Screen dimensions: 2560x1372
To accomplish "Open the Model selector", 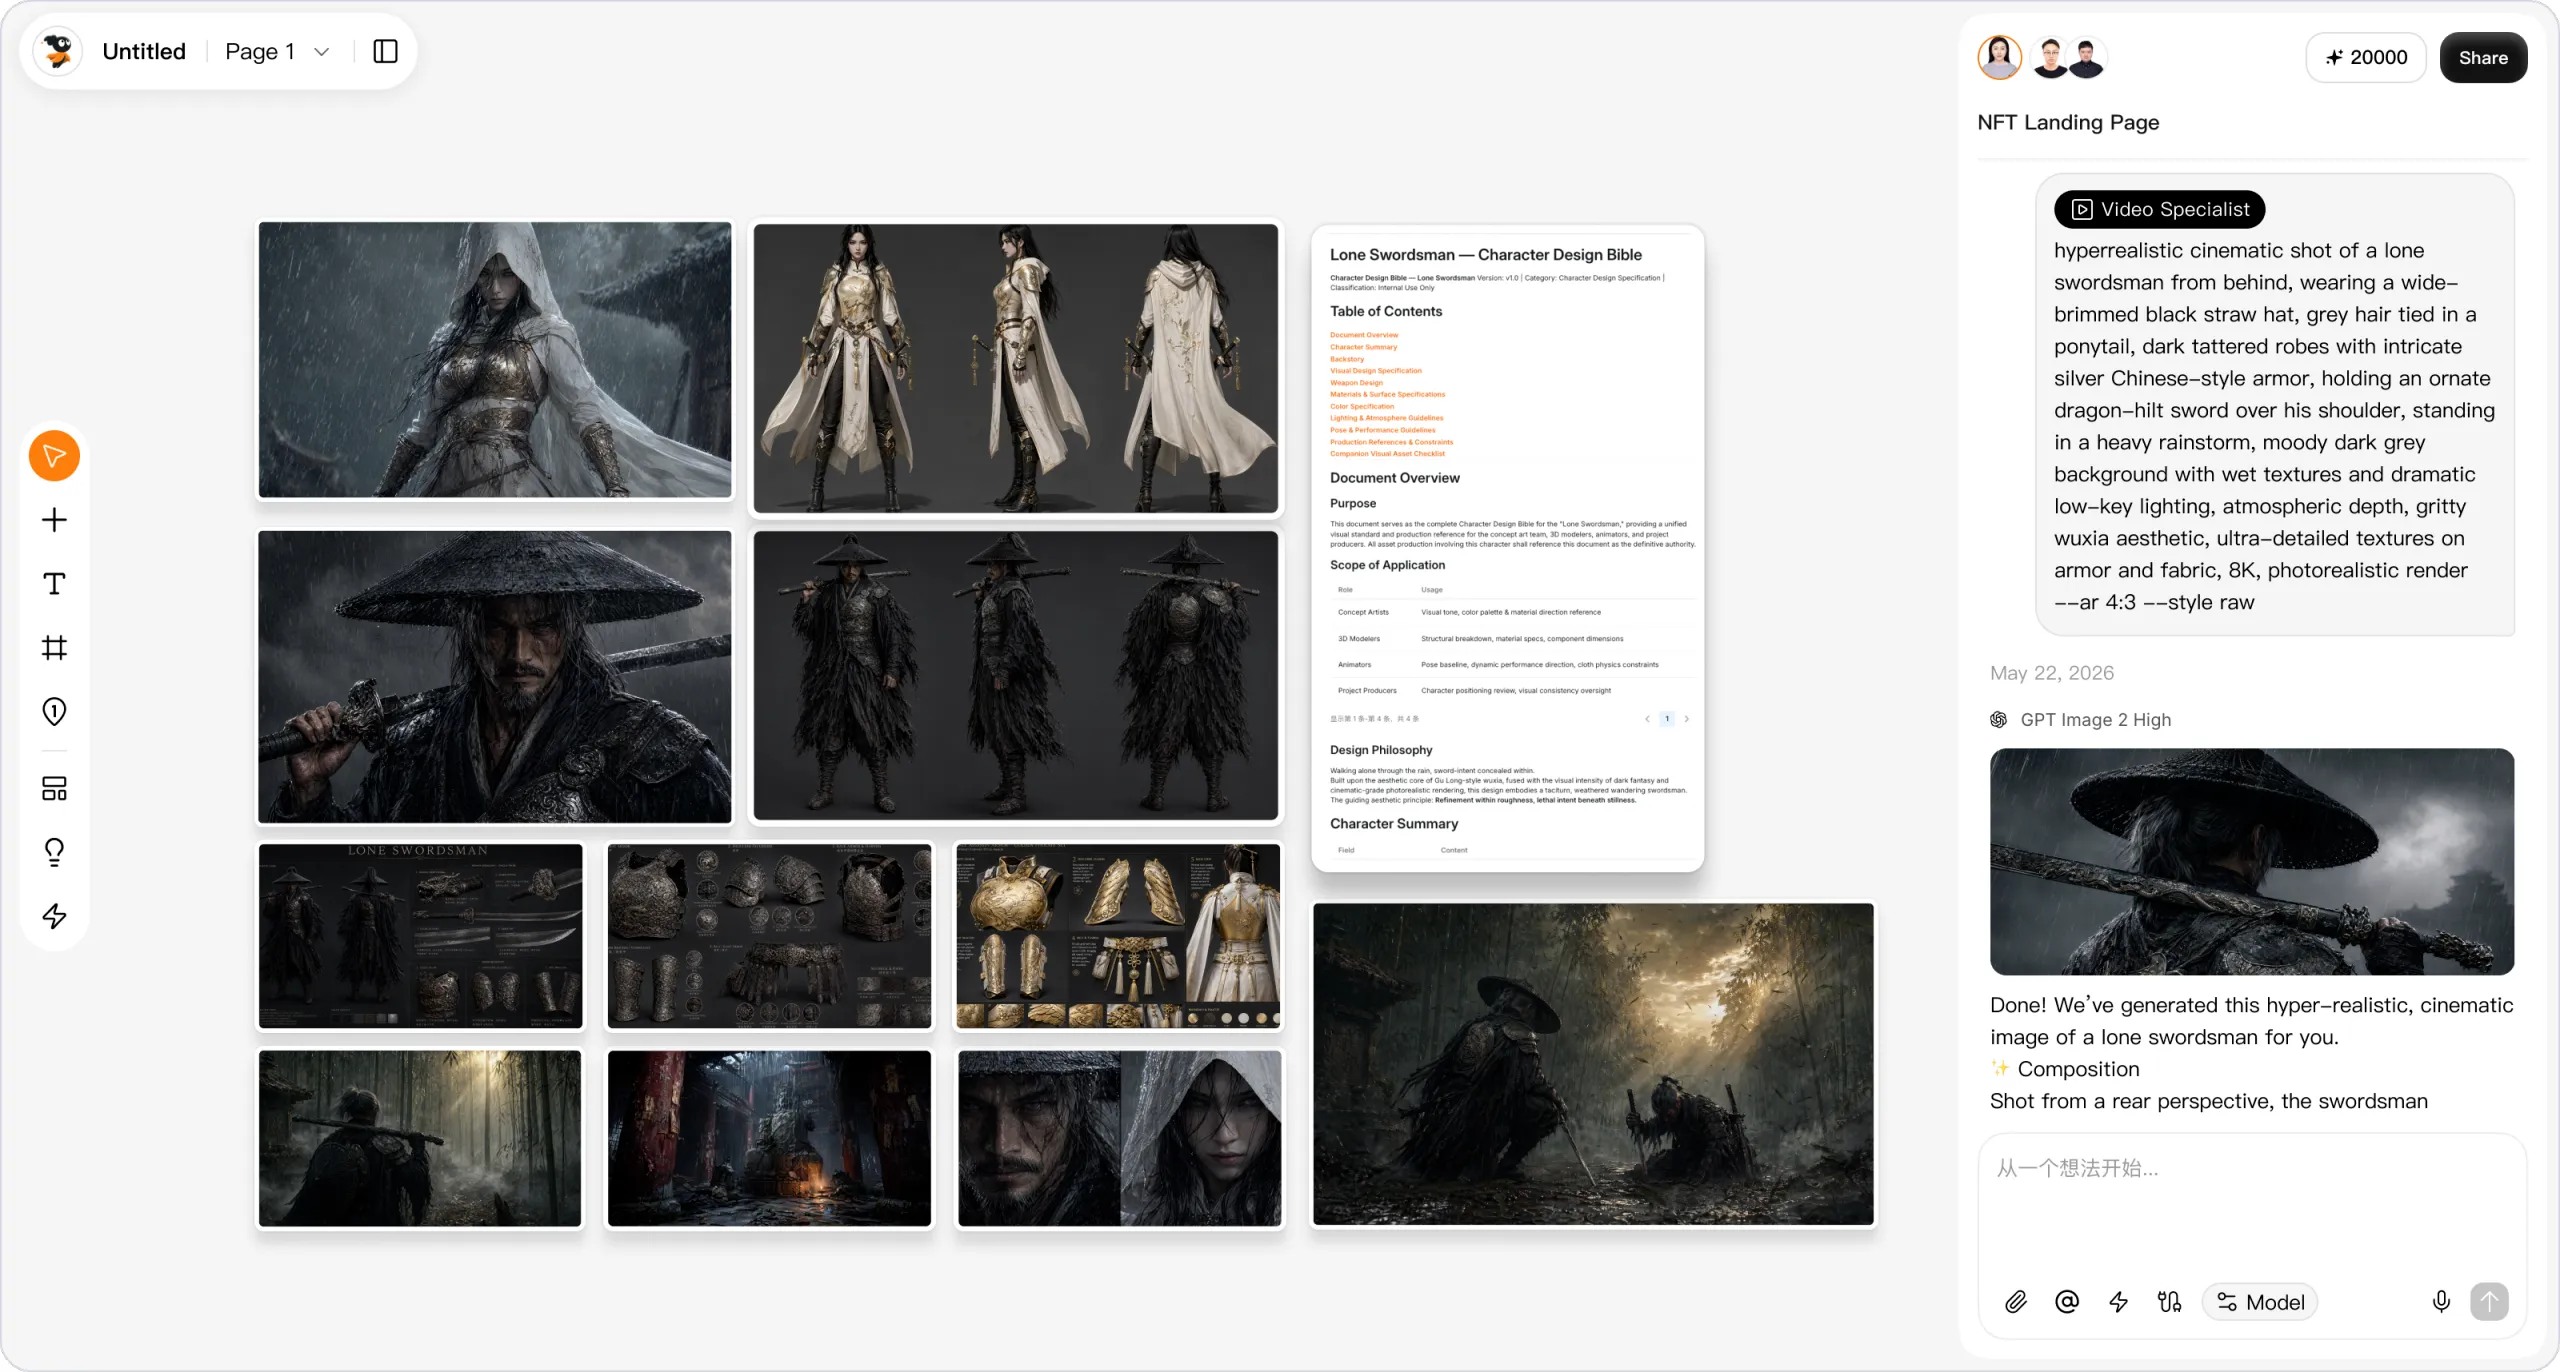I will click(2260, 1302).
